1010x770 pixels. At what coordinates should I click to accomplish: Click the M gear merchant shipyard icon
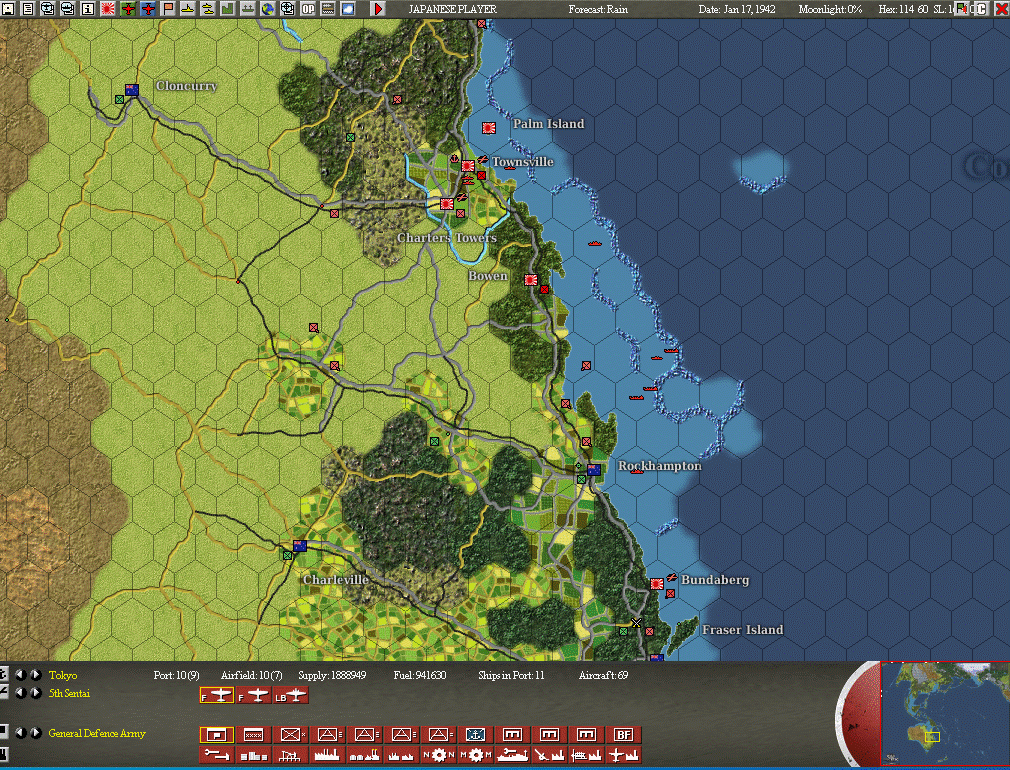475,755
